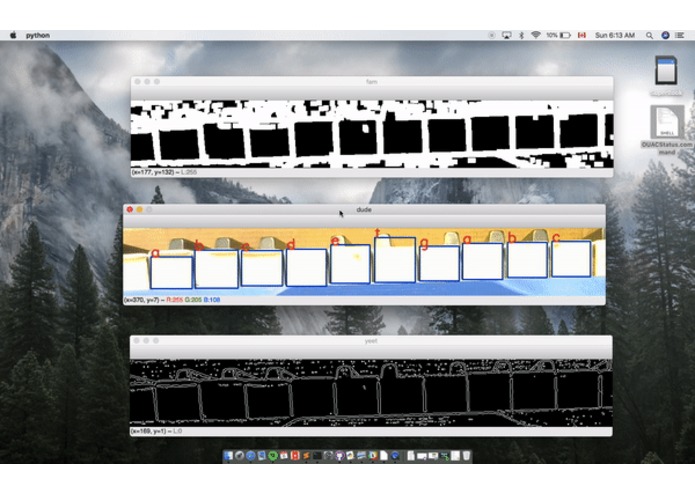
Task: Click the fam window pixel coordinates status text
Action: click(x=153, y=172)
